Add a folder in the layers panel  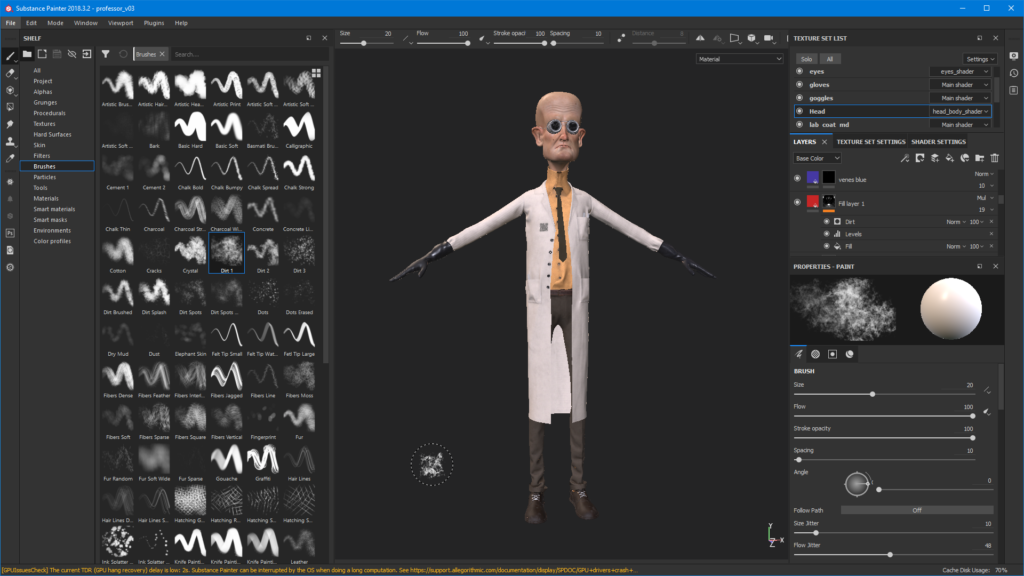click(980, 158)
